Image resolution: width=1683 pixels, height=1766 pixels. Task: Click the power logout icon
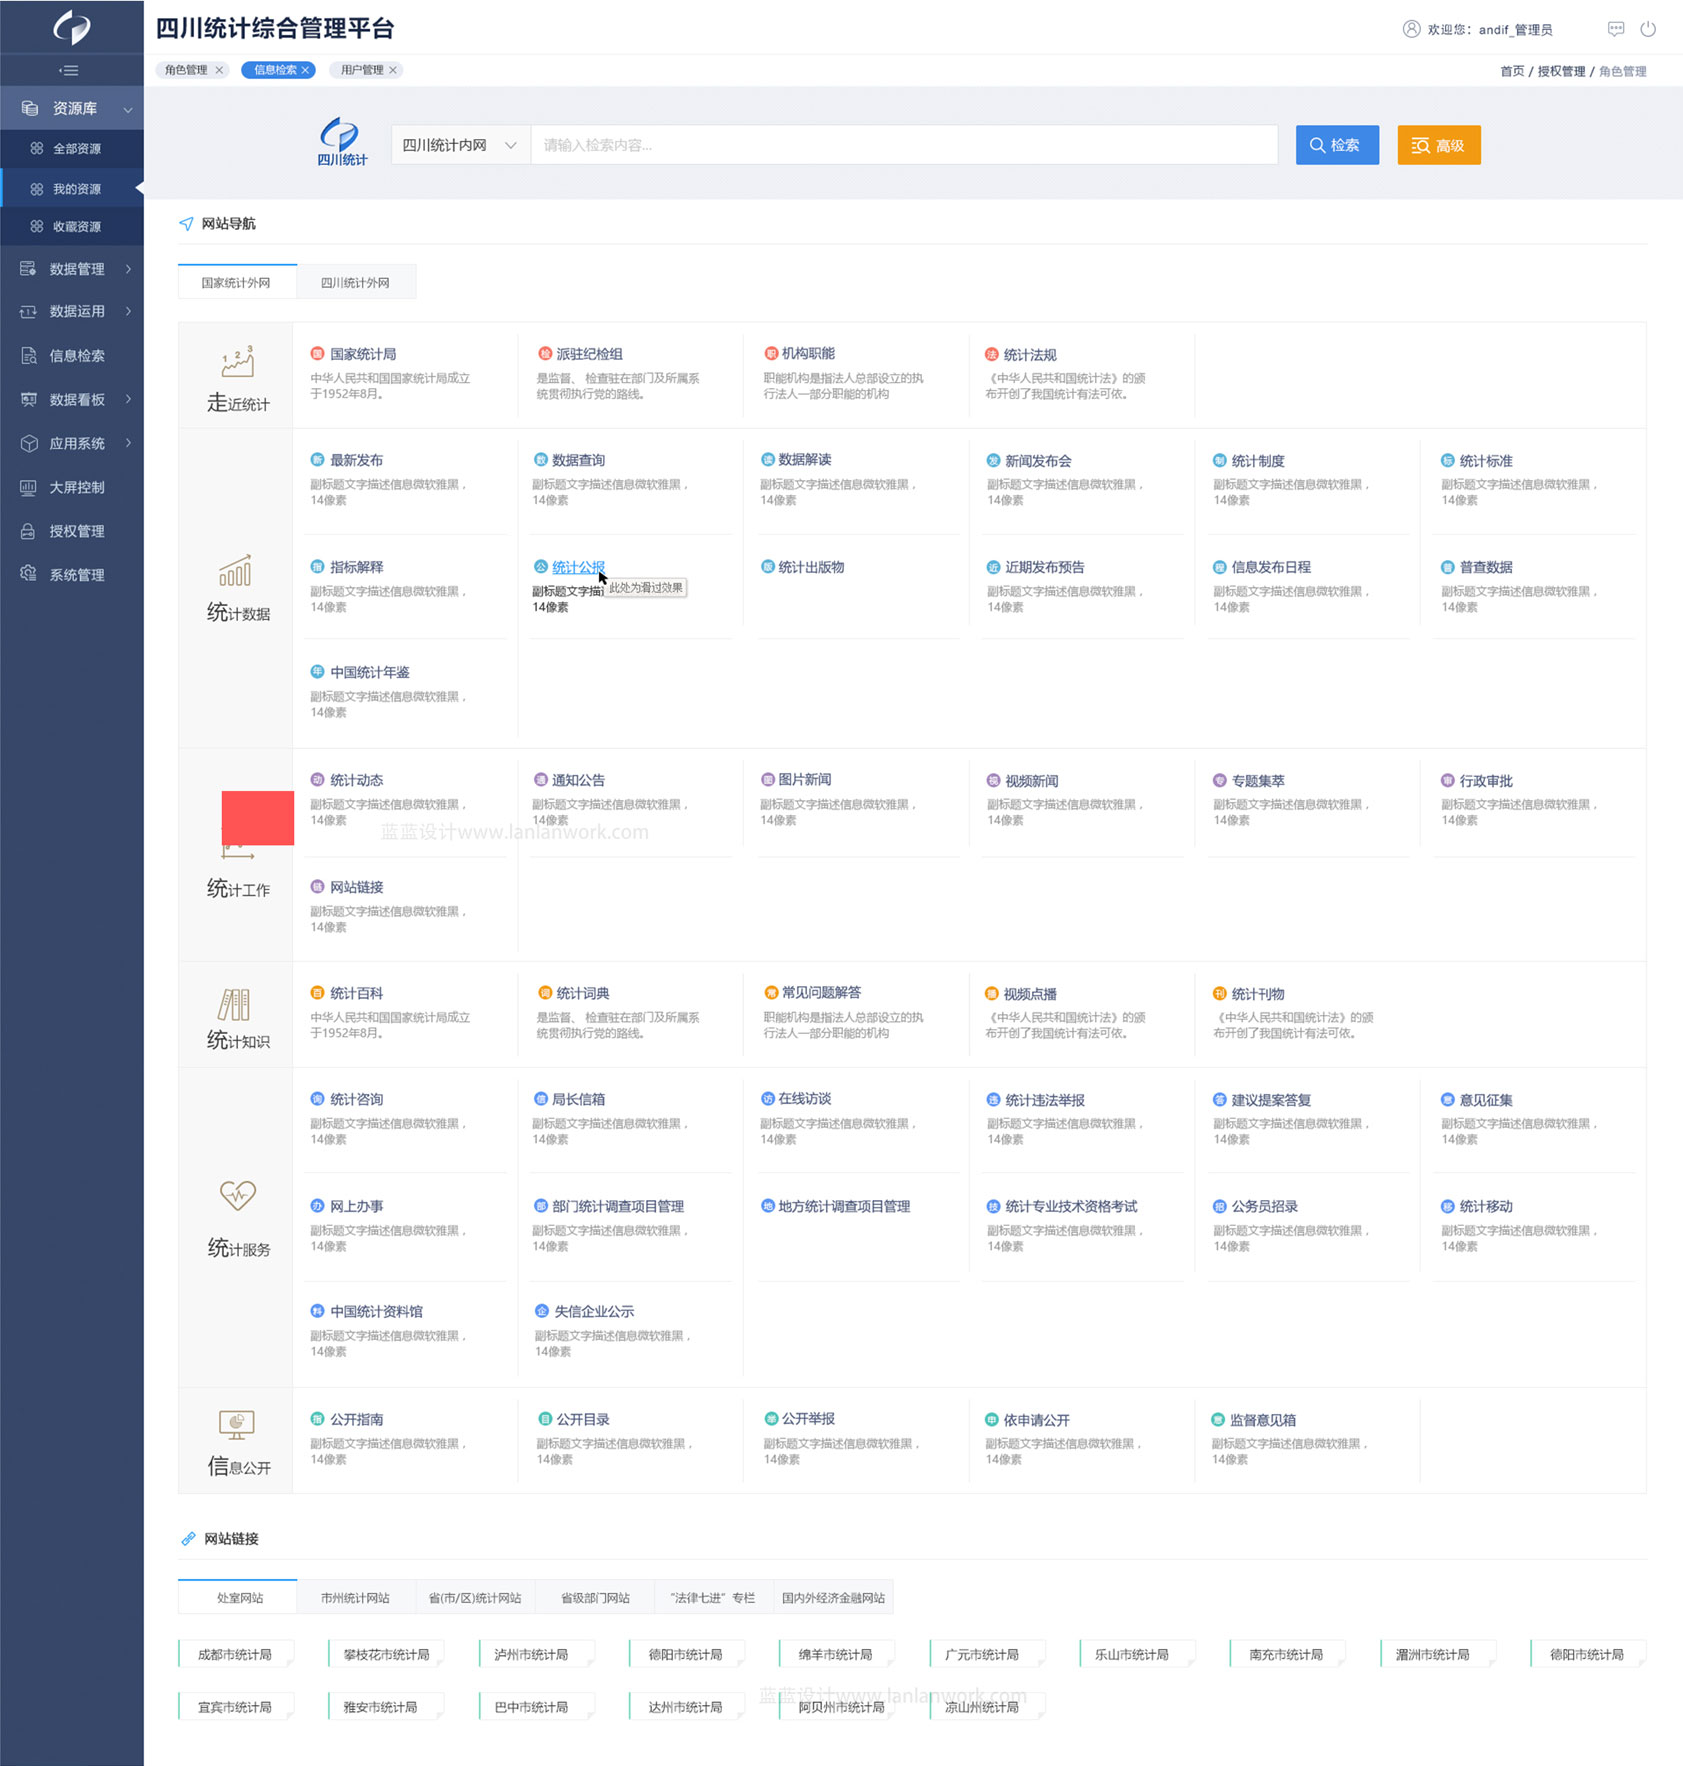(1647, 29)
